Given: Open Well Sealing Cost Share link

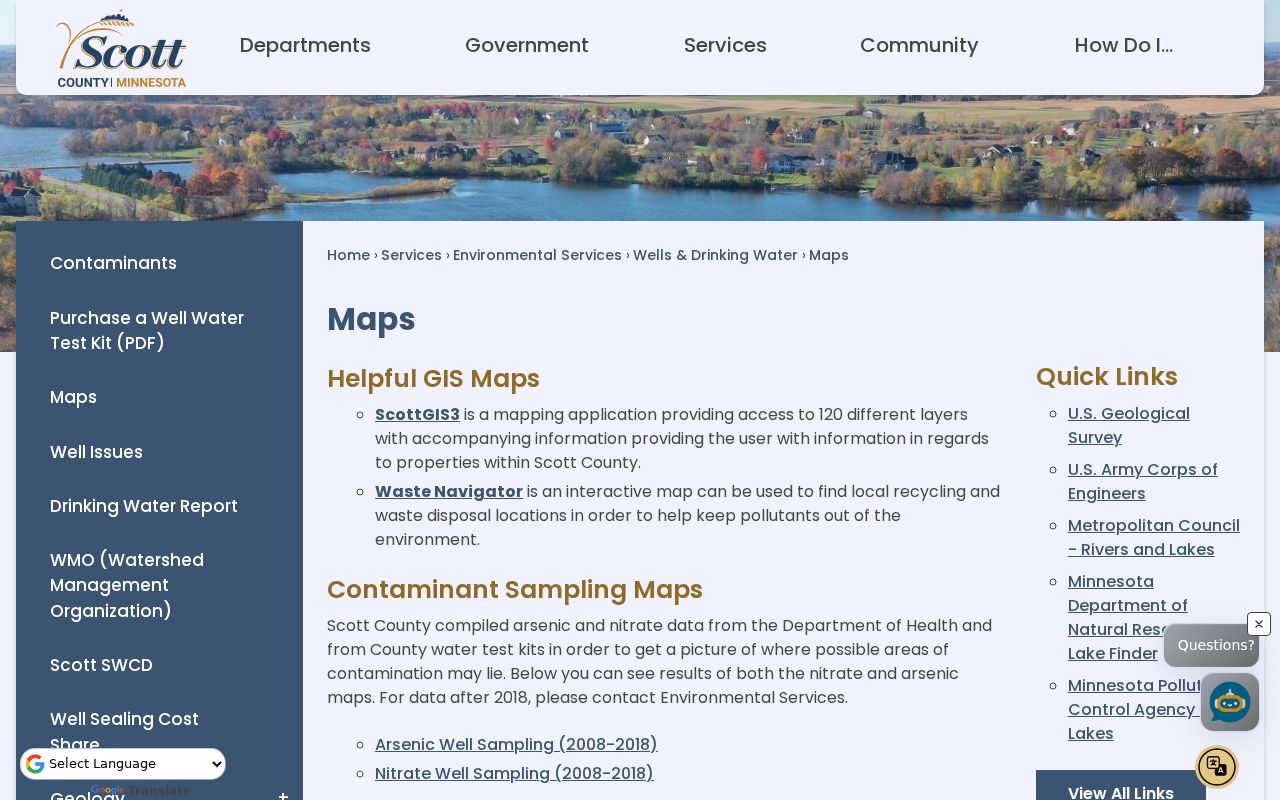Looking at the screenshot, I should click(124, 731).
